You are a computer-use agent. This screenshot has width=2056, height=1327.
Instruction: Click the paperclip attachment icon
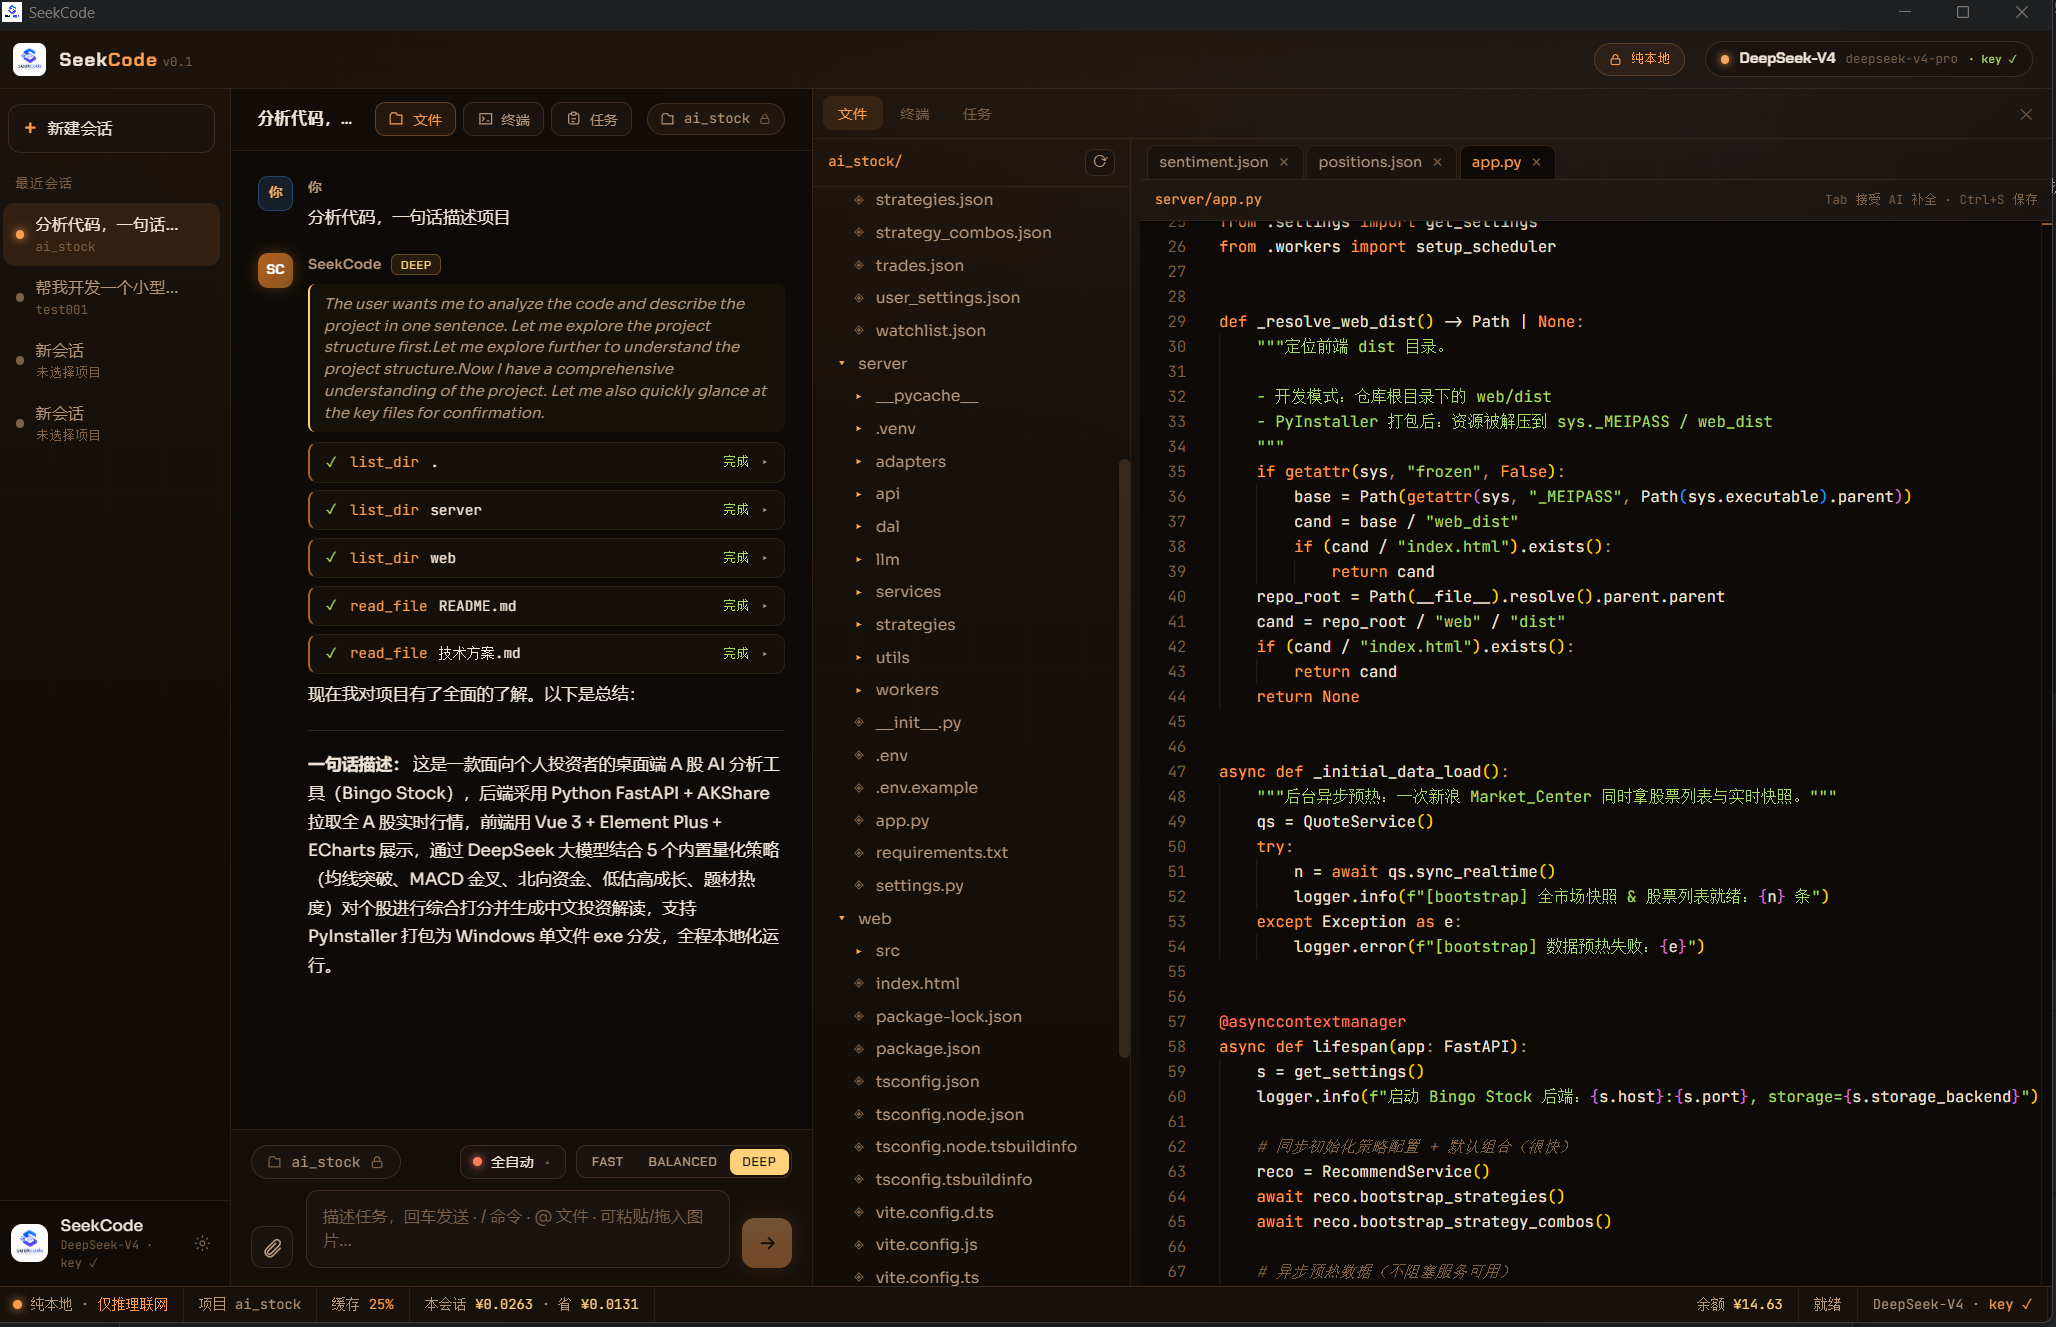click(272, 1246)
